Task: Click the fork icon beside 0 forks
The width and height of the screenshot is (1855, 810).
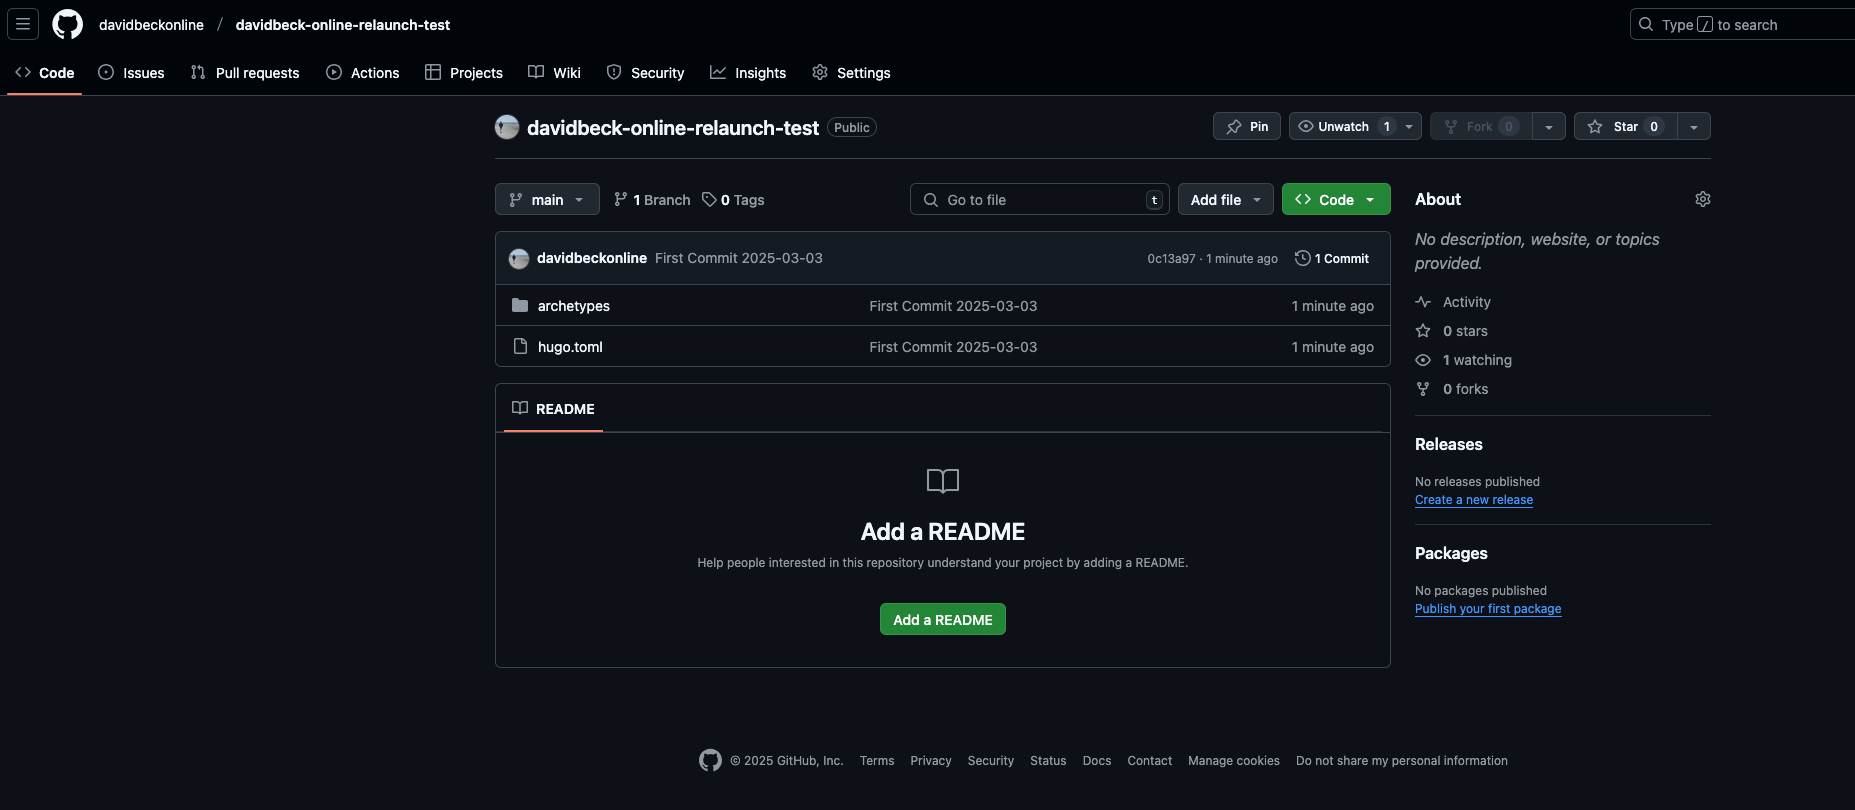Action: [x=1423, y=389]
